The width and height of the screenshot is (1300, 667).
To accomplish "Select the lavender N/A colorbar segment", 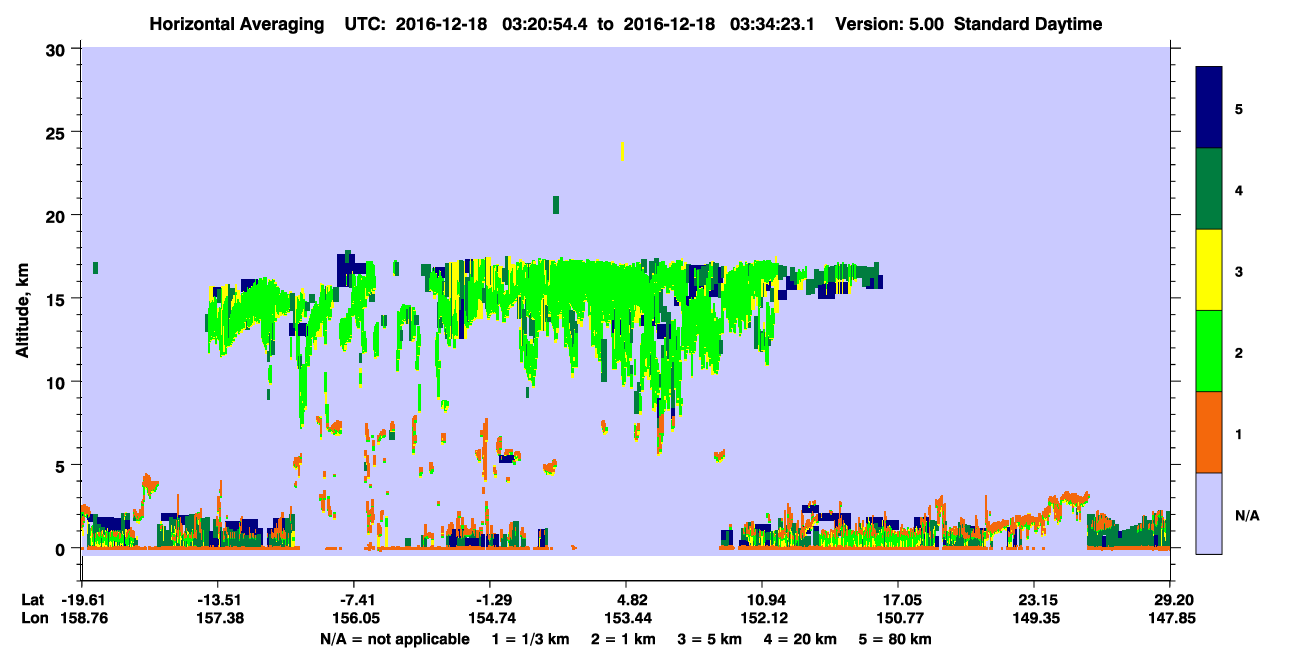I will (x=1209, y=513).
